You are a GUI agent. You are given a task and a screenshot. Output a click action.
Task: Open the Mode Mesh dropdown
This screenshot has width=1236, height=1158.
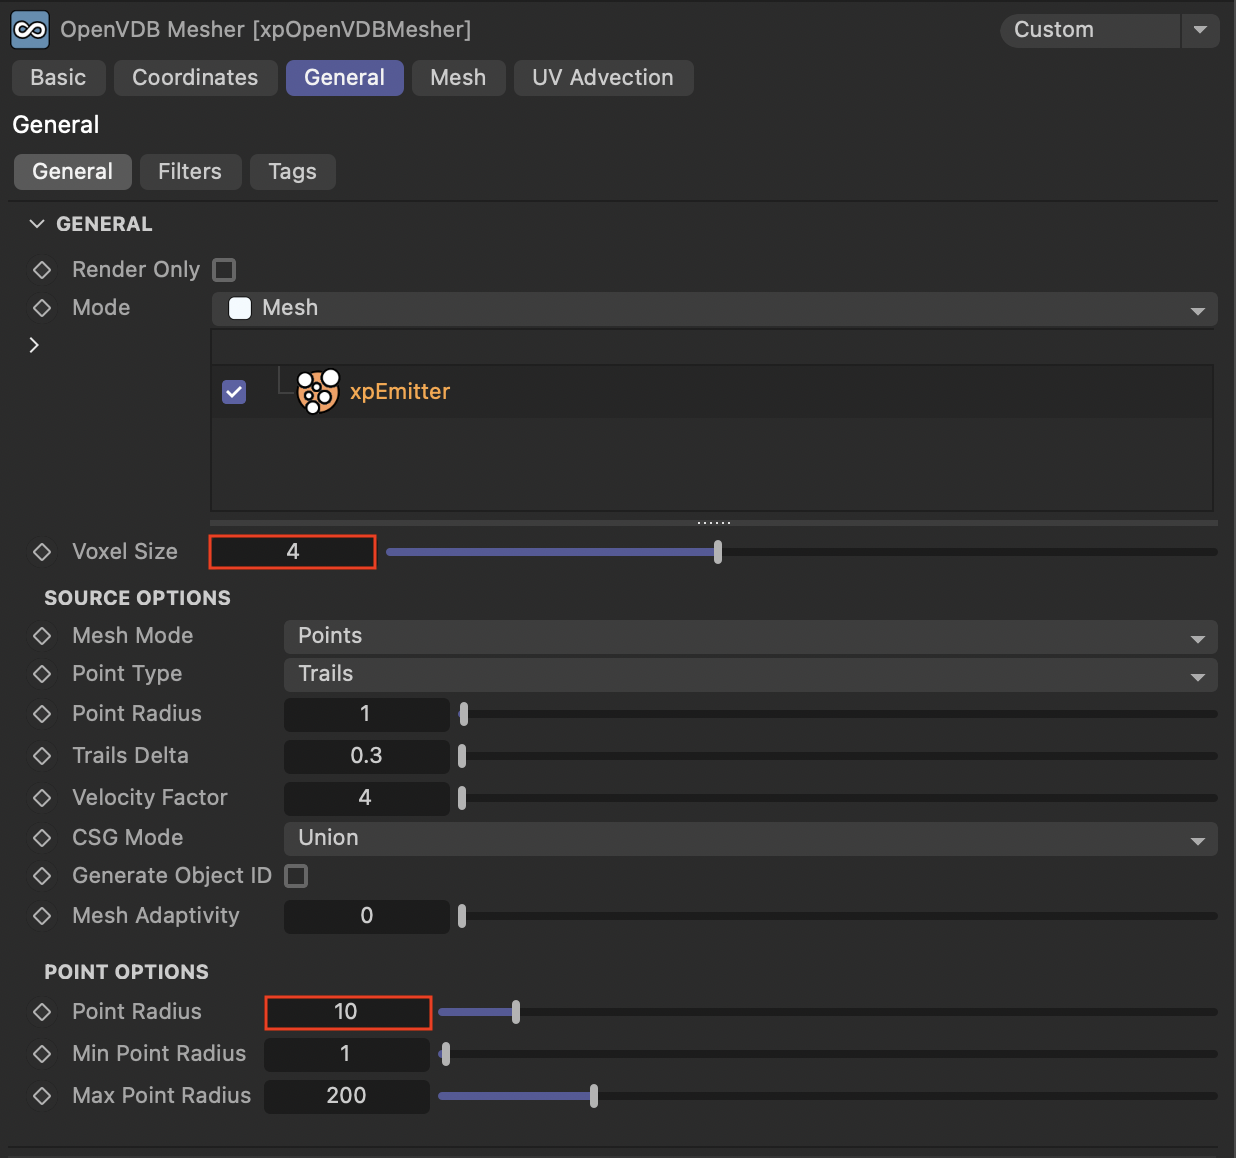point(714,308)
